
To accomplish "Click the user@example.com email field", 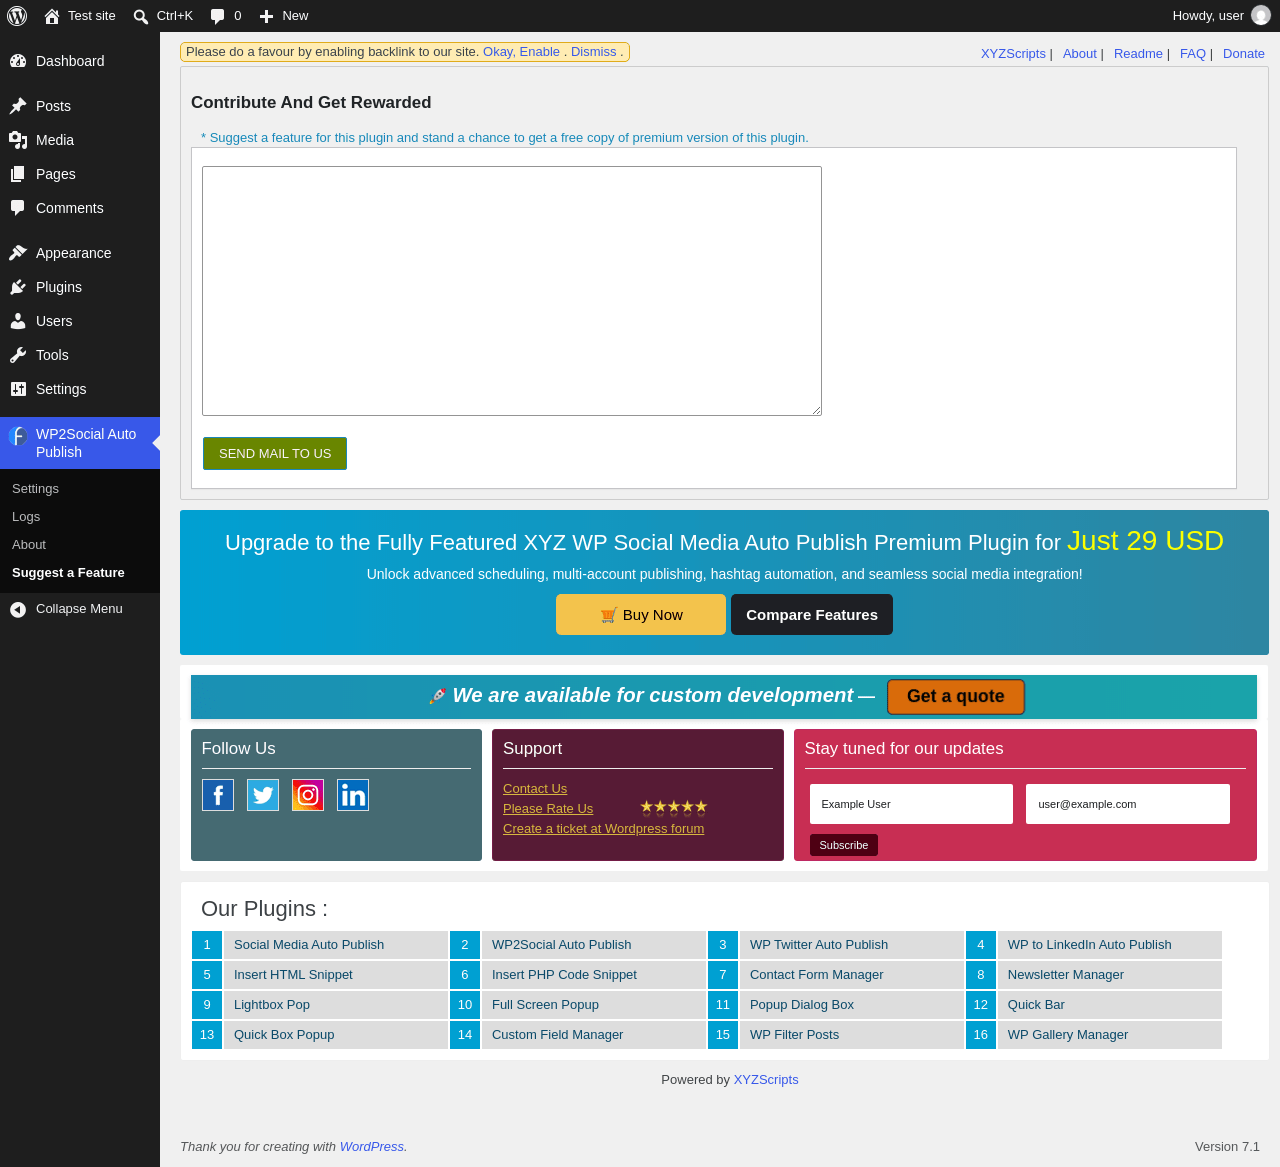I will coord(1128,804).
